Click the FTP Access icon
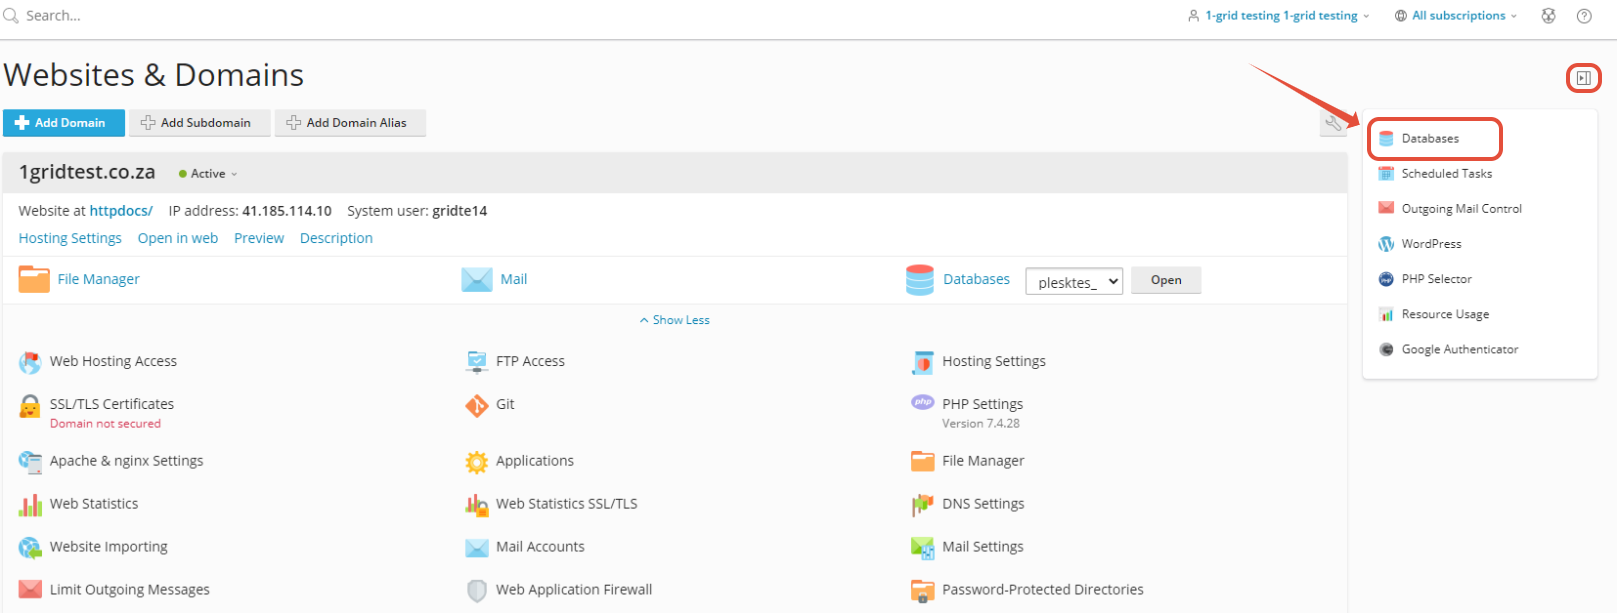1617x613 pixels. click(x=477, y=362)
